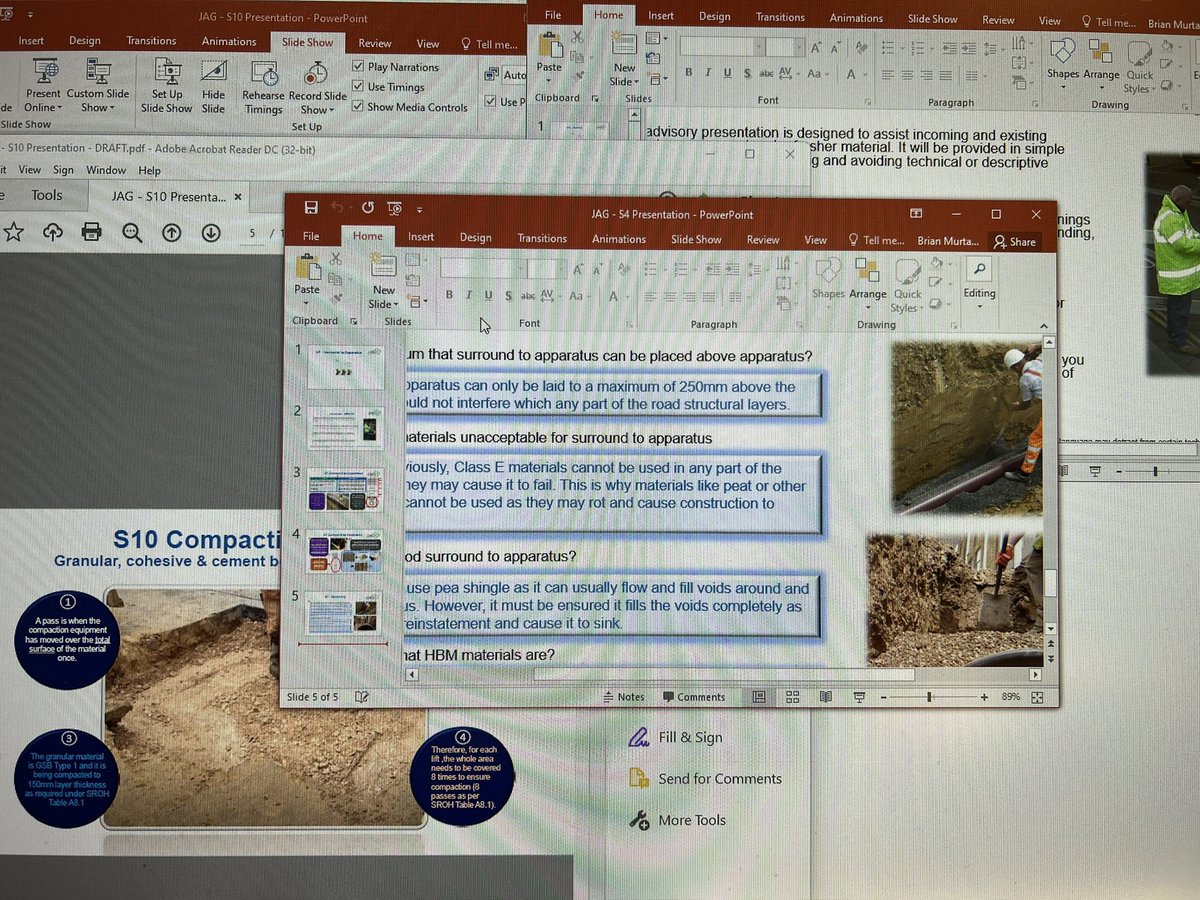Click the Shapes gallery icon in S4 Drawing group
The height and width of the screenshot is (900, 1200).
pos(828,270)
